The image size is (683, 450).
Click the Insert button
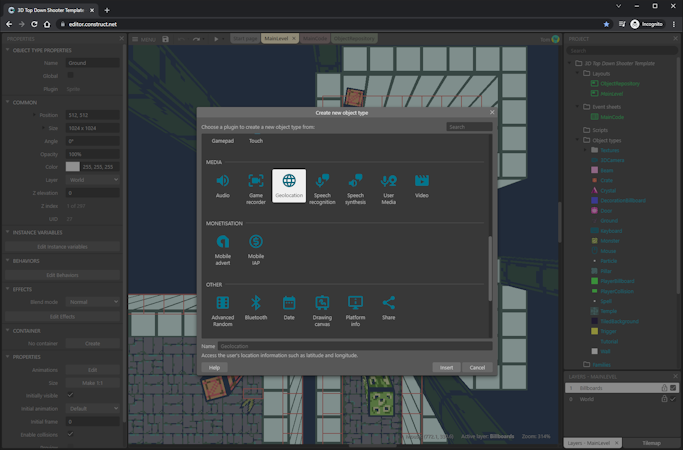pyautogui.click(x=446, y=367)
